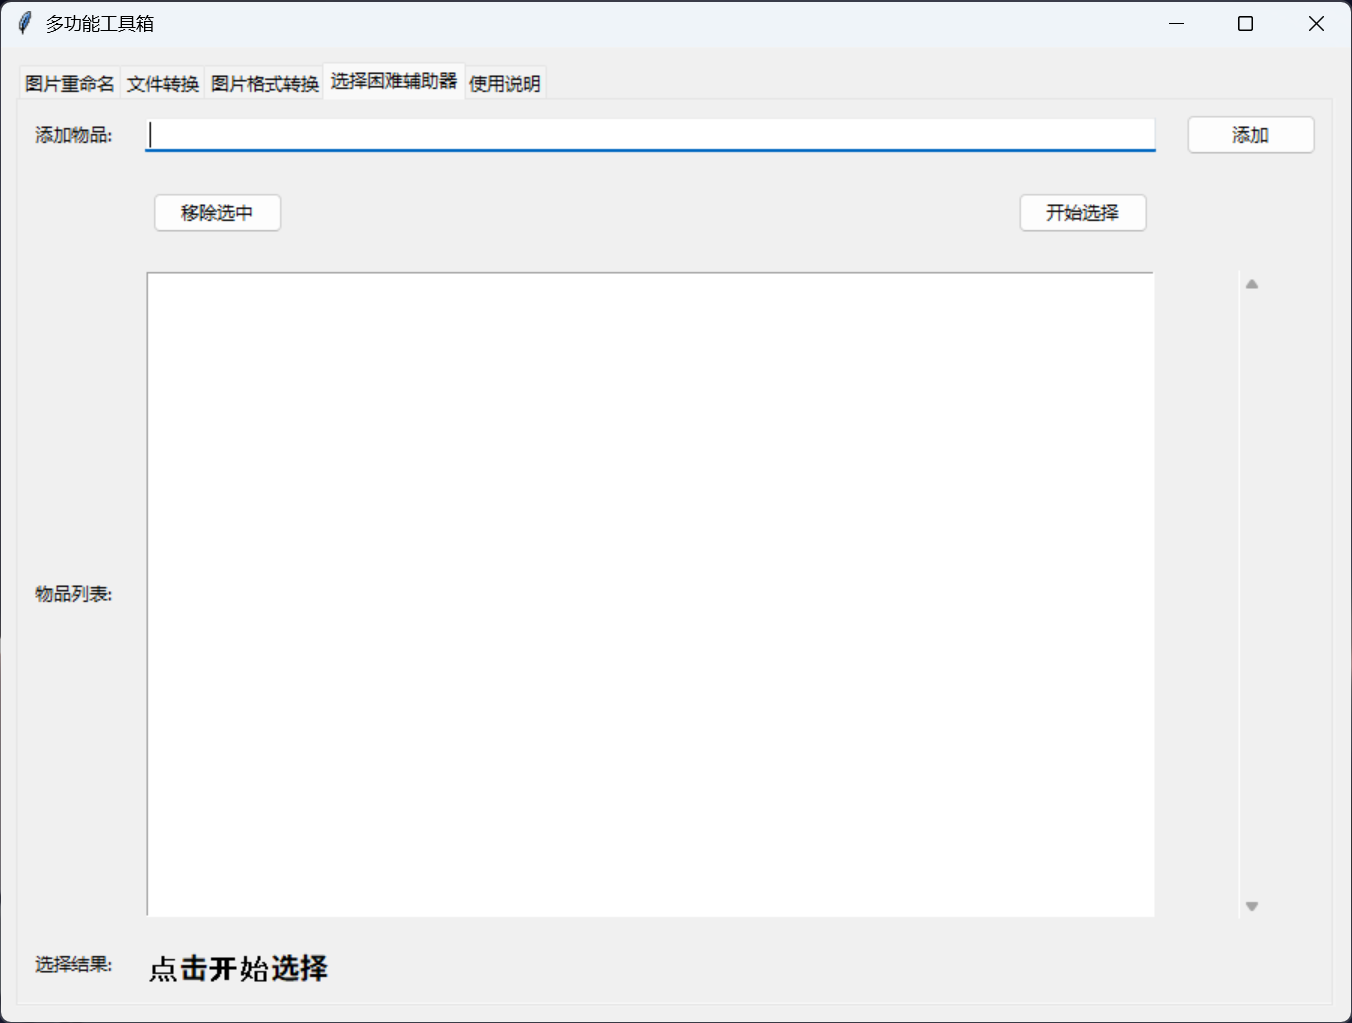
Task: Click the scrollbar down arrow
Action: coord(1251,906)
